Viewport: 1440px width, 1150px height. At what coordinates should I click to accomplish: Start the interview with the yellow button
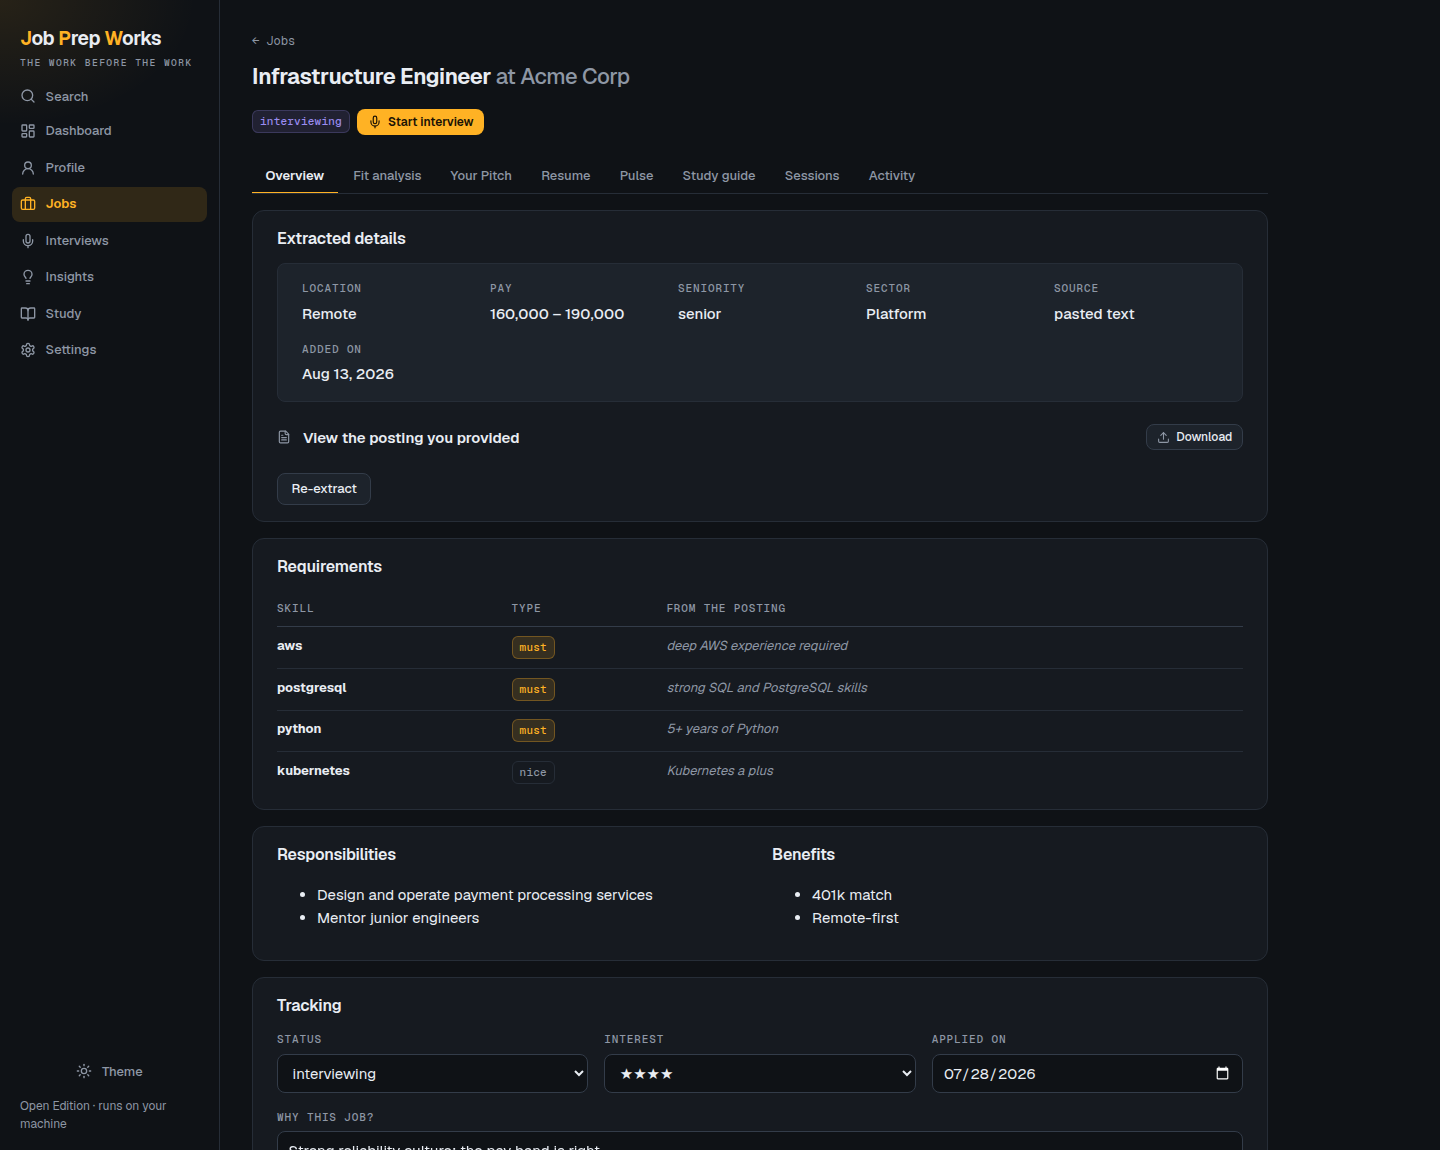point(420,122)
